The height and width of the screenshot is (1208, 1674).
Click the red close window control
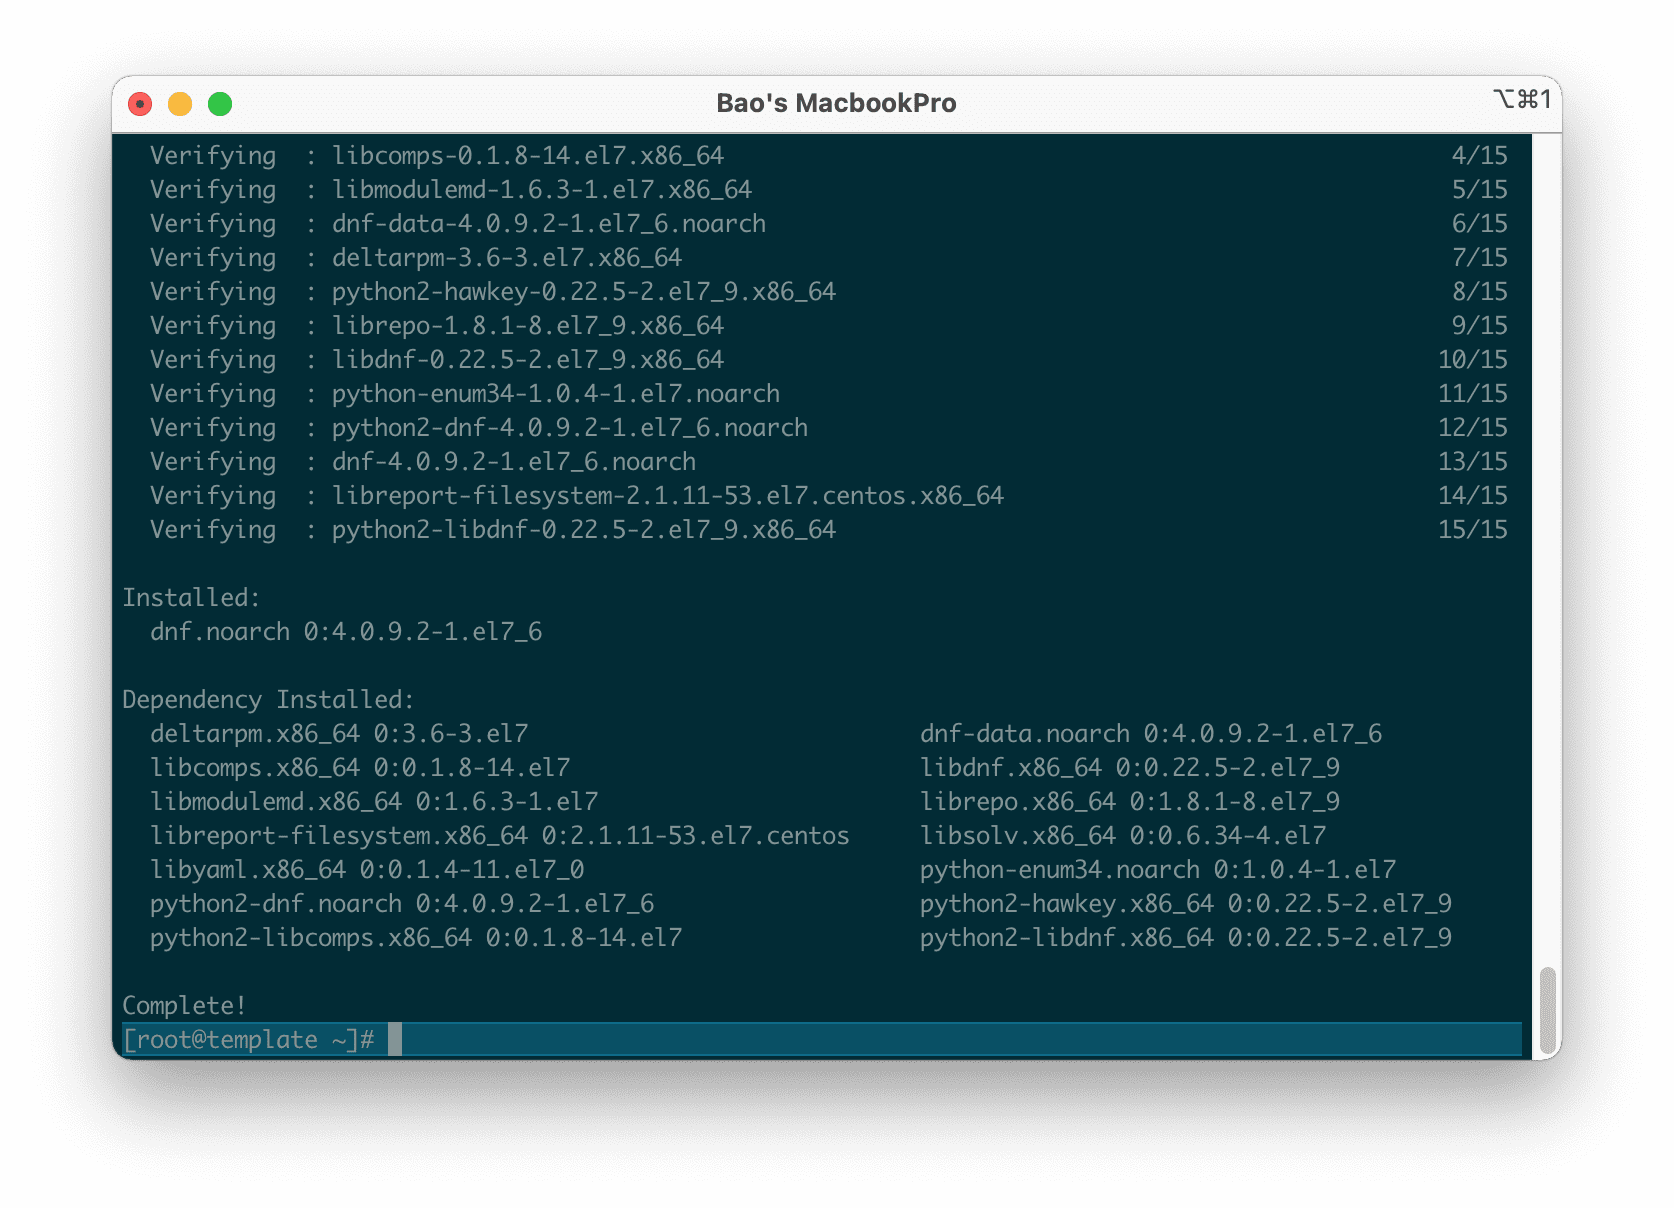pos(140,103)
